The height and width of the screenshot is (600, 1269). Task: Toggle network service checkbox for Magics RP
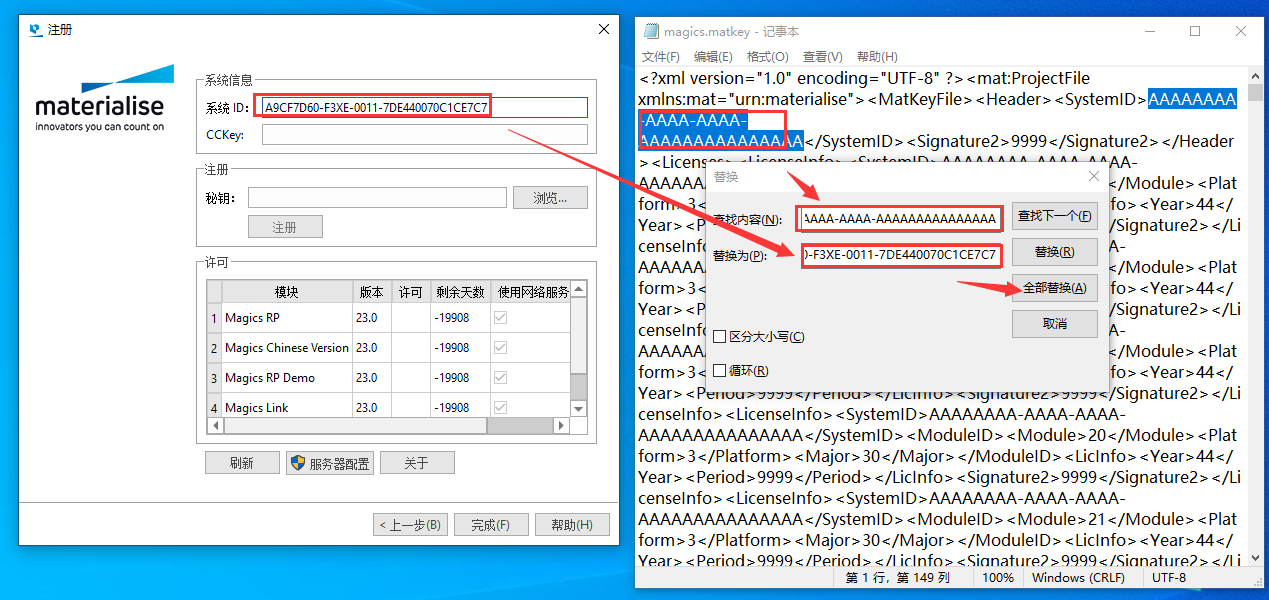pyautogui.click(x=500, y=318)
